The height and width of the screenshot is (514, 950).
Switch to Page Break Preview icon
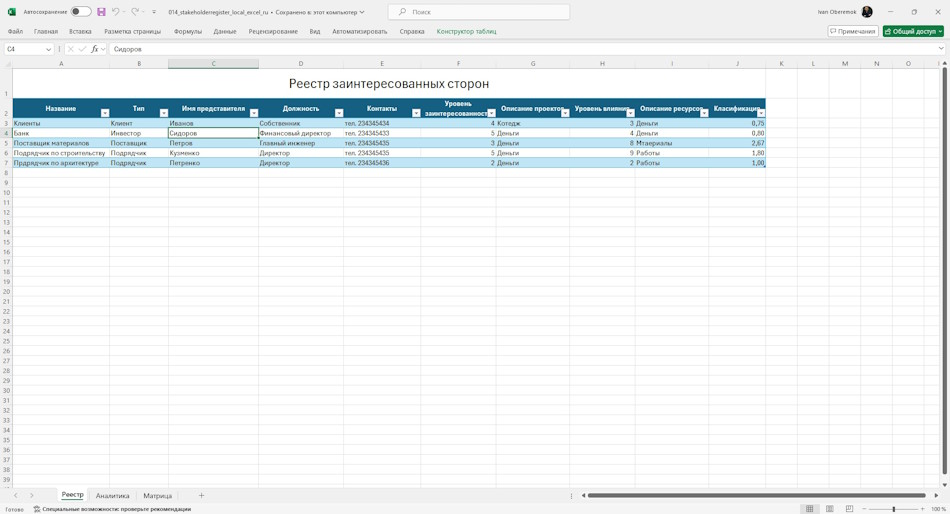tap(849, 509)
